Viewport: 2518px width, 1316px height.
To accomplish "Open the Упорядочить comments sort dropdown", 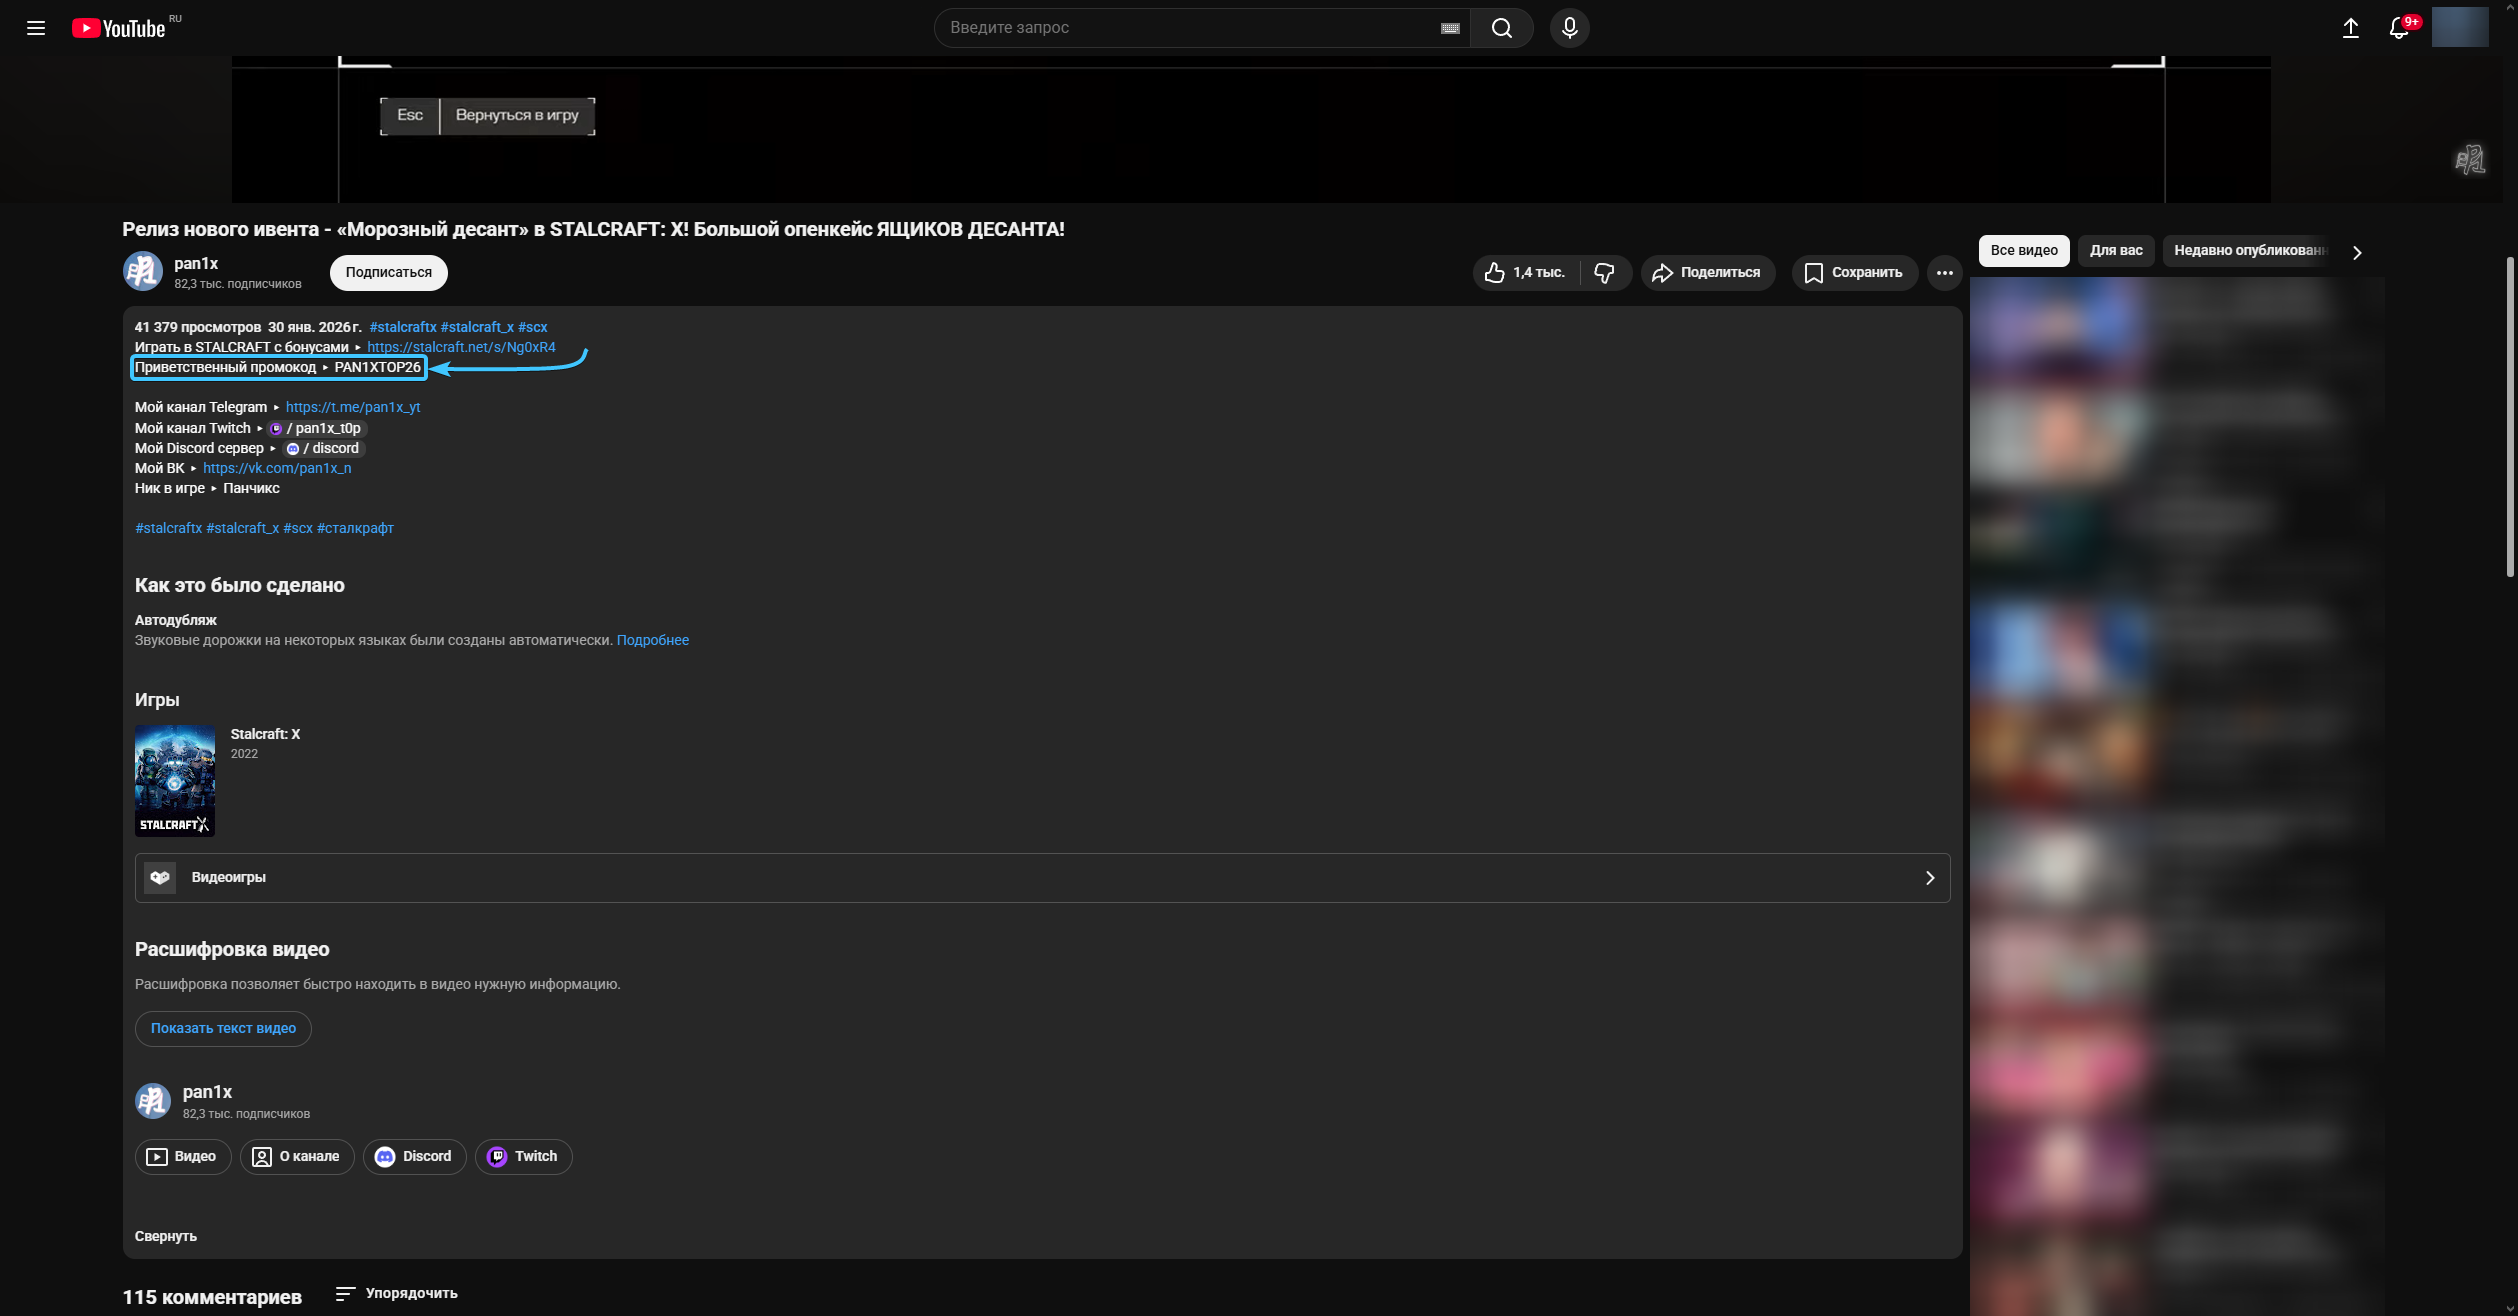I will click(397, 1294).
